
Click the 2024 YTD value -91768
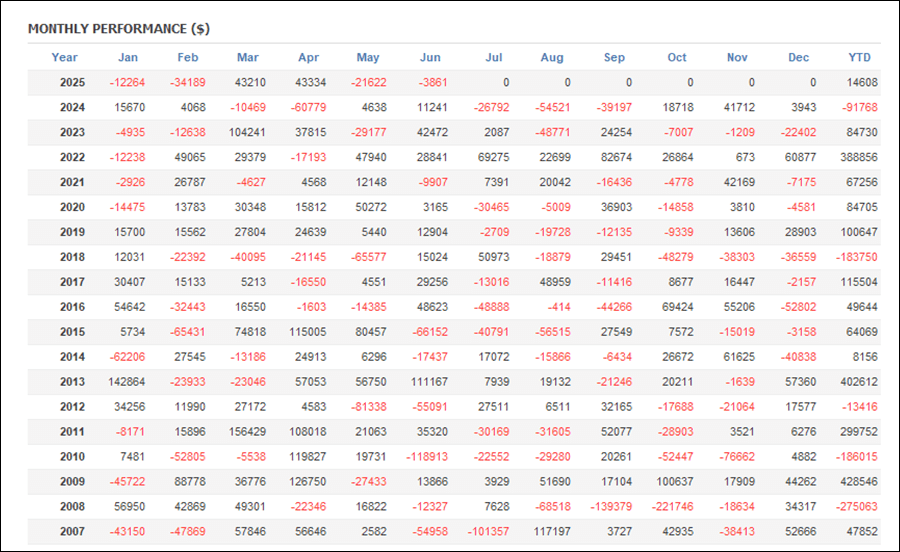(860, 107)
